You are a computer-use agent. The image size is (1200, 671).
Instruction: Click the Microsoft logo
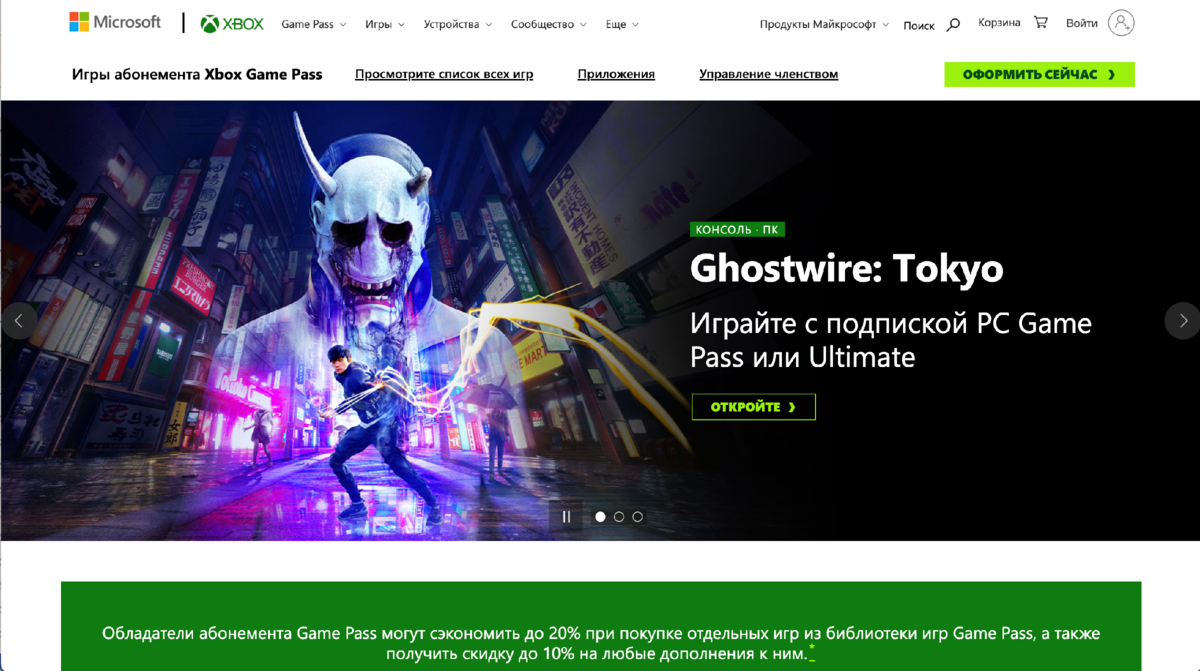(115, 22)
